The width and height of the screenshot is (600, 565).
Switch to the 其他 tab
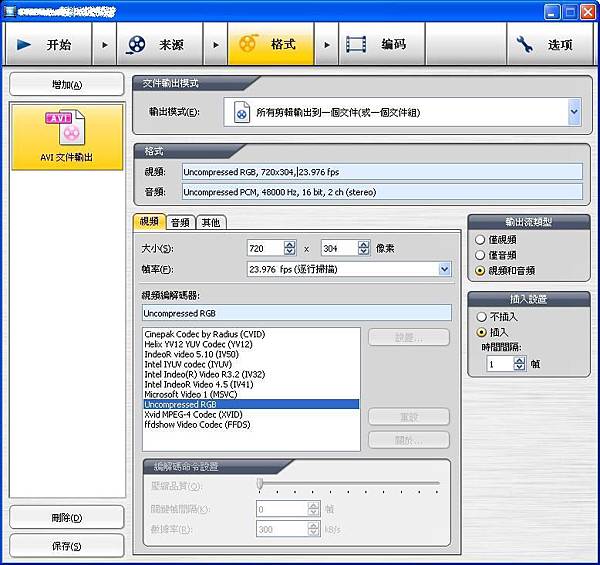211,223
